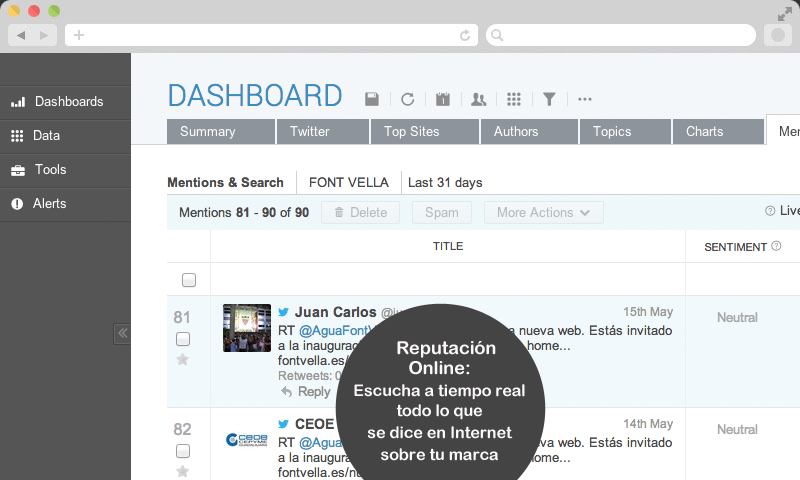Check the box for mention 82

(183, 451)
